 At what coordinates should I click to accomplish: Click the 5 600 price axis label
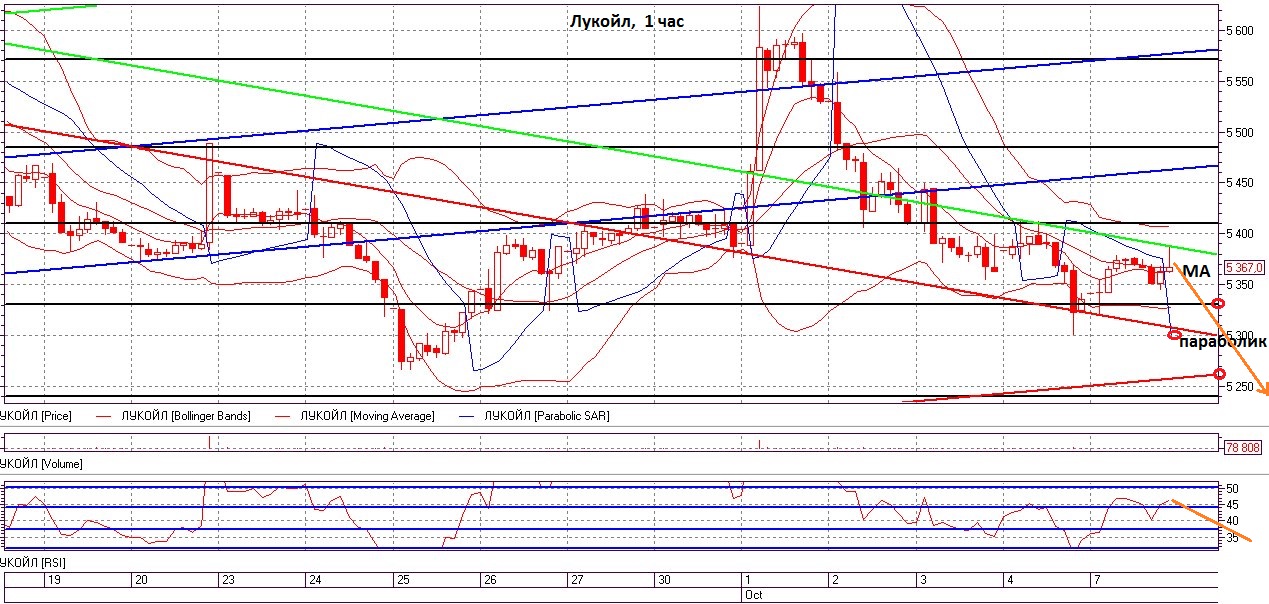click(1241, 31)
